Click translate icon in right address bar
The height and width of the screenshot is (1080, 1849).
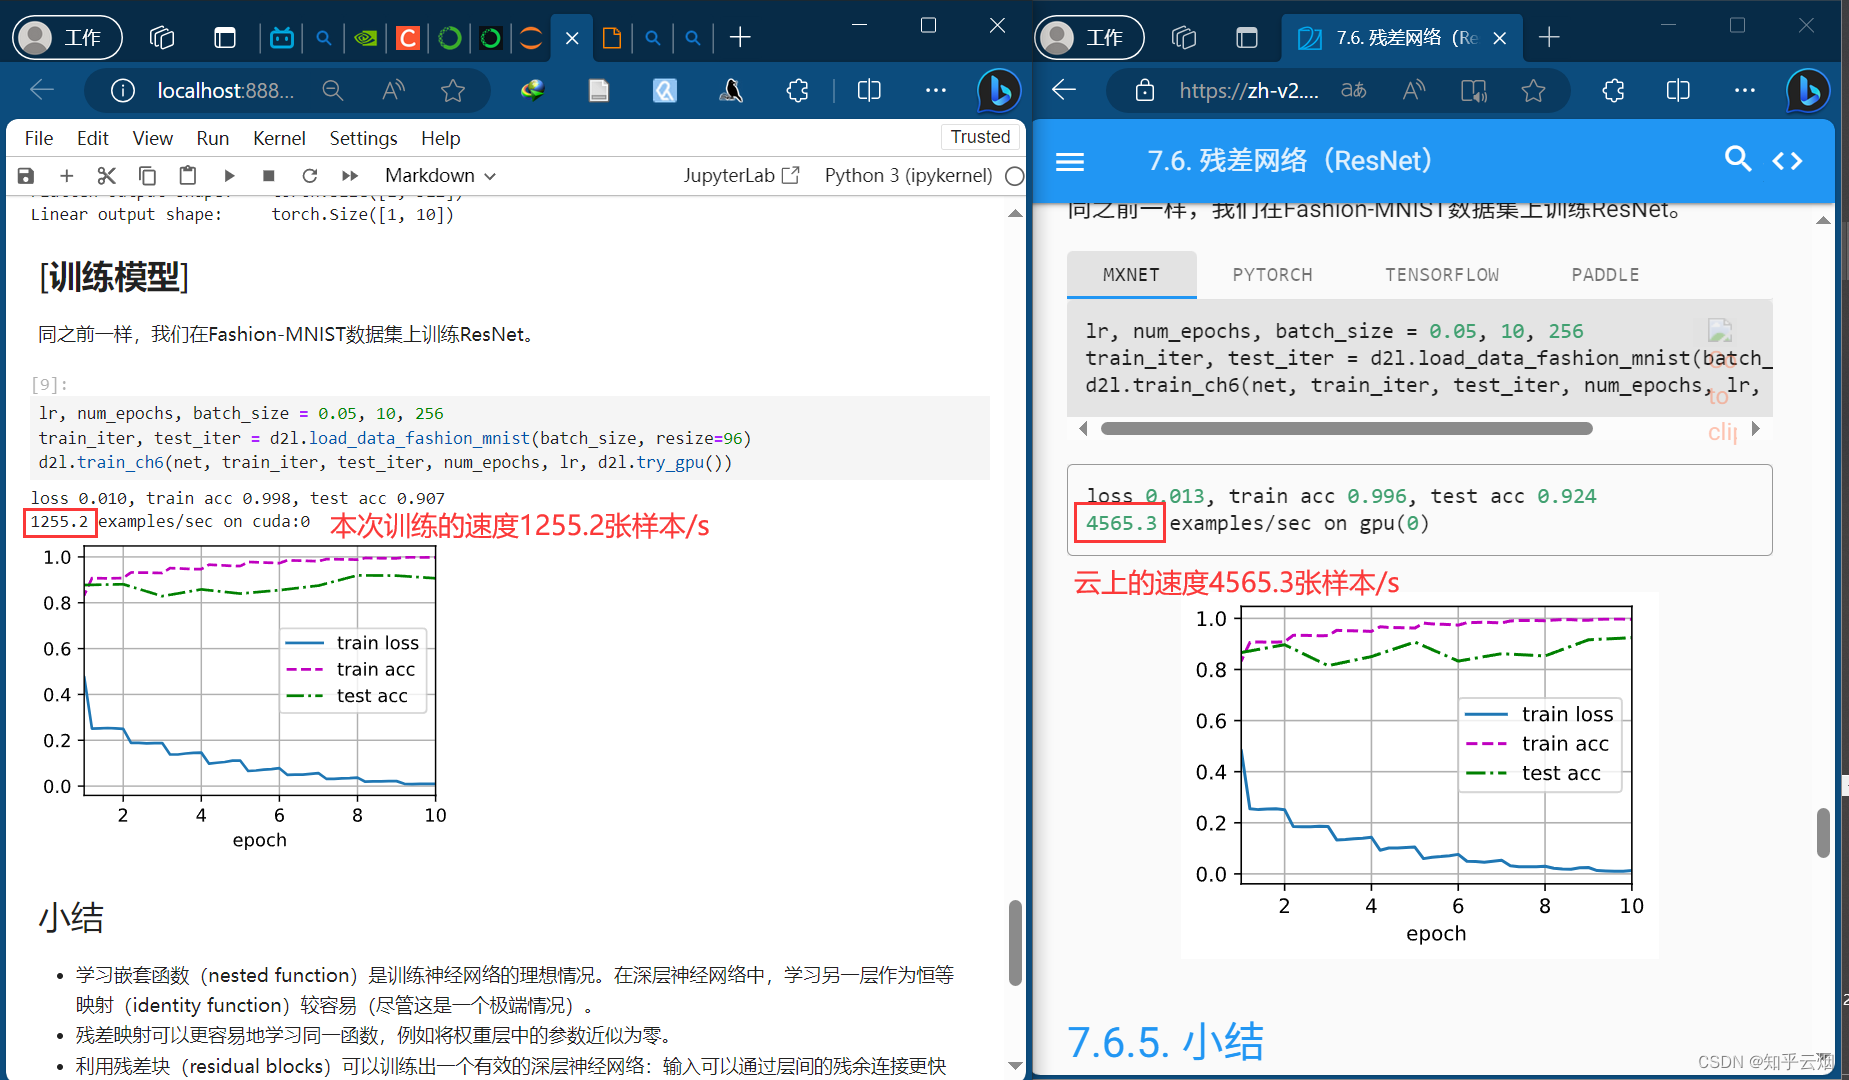tap(1354, 91)
